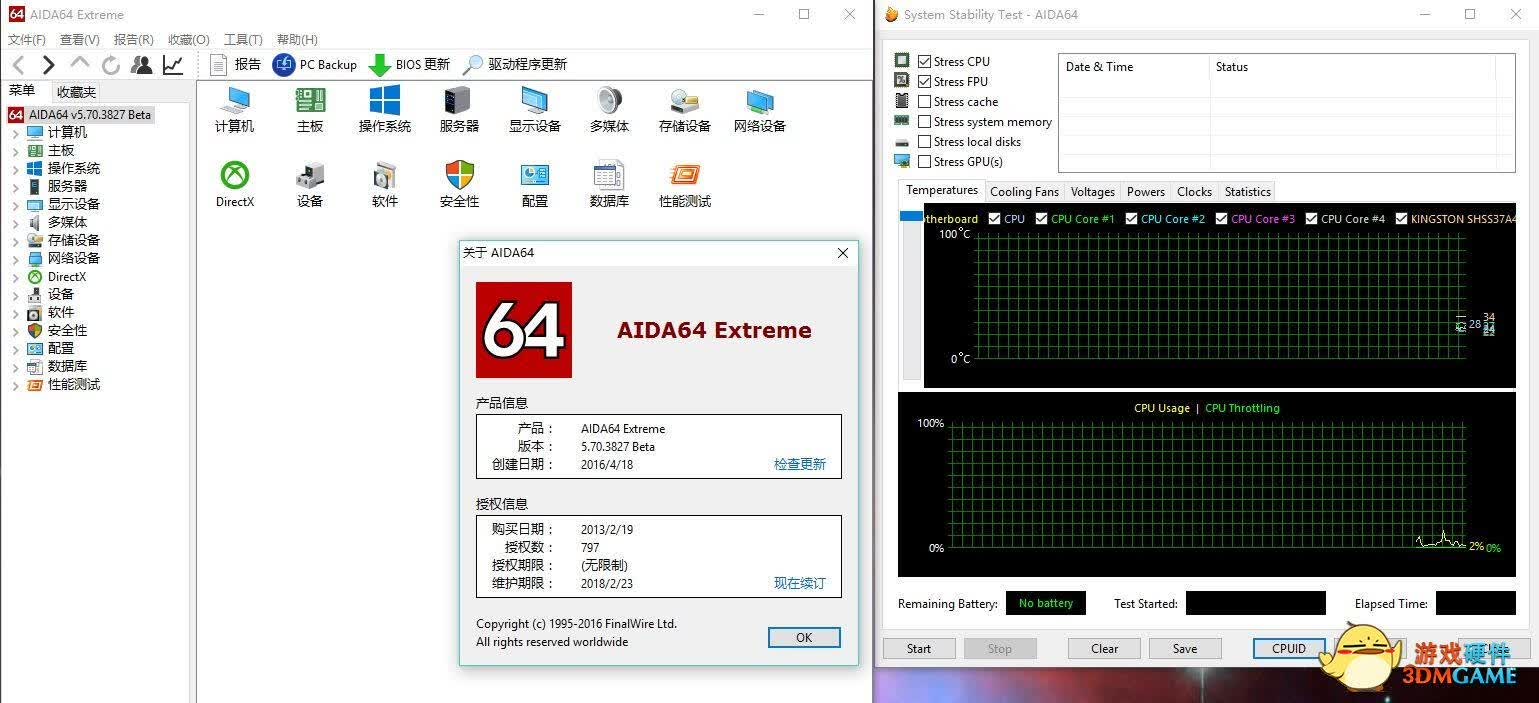Open the 性能测试 benchmark icon
This screenshot has width=1539, height=703.
coord(685,176)
